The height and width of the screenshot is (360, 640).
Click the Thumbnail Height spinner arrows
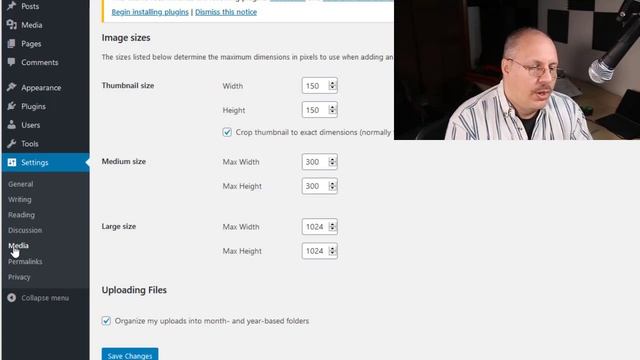click(332, 109)
